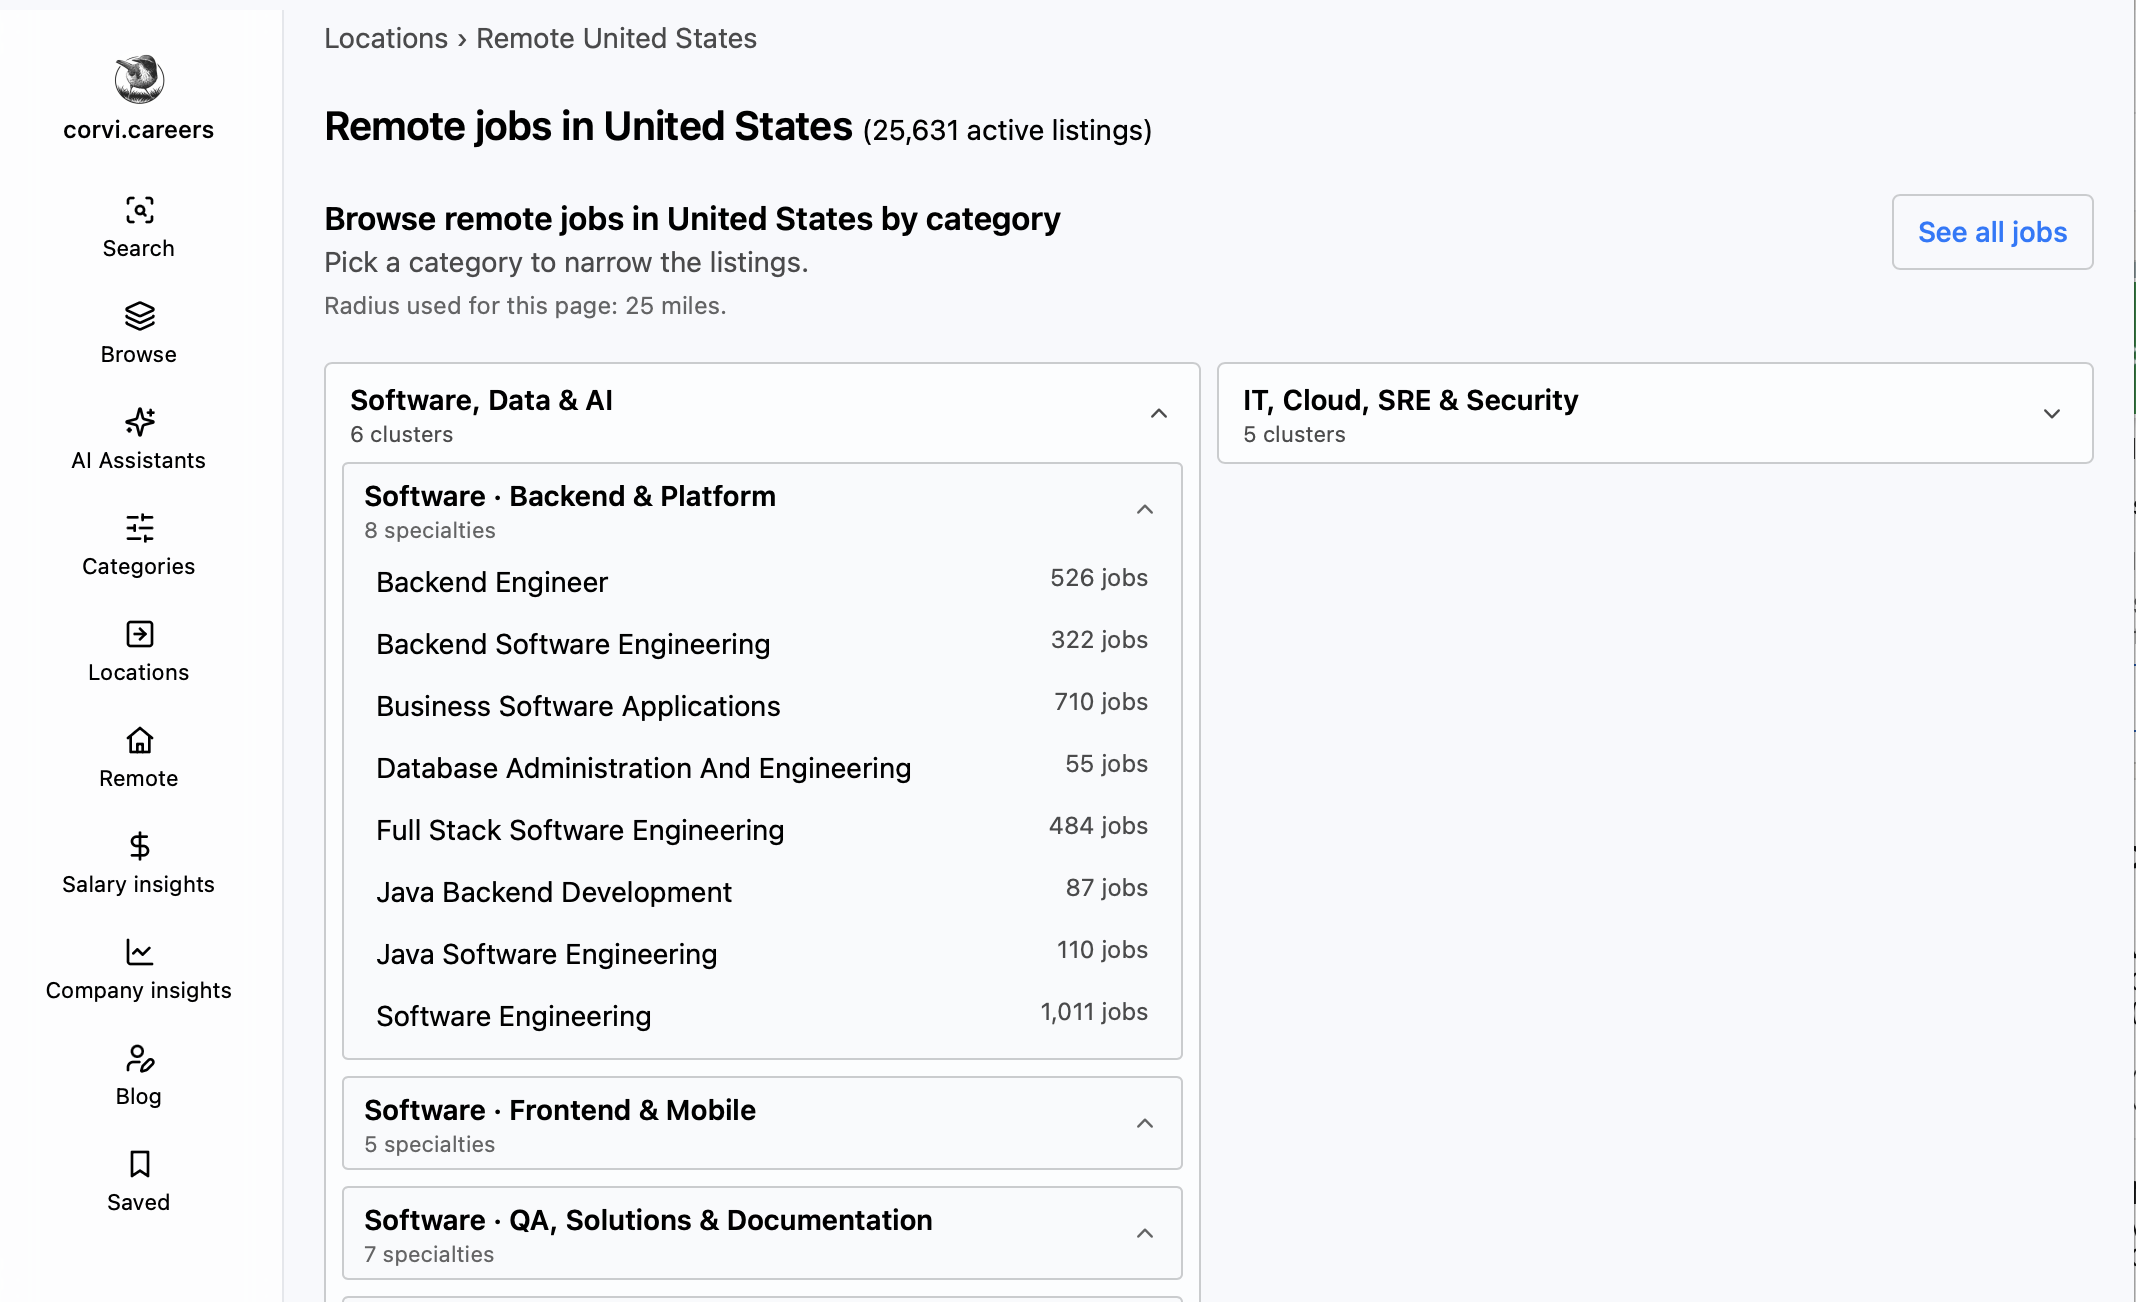Go to Locations sidebar icon

(139, 634)
